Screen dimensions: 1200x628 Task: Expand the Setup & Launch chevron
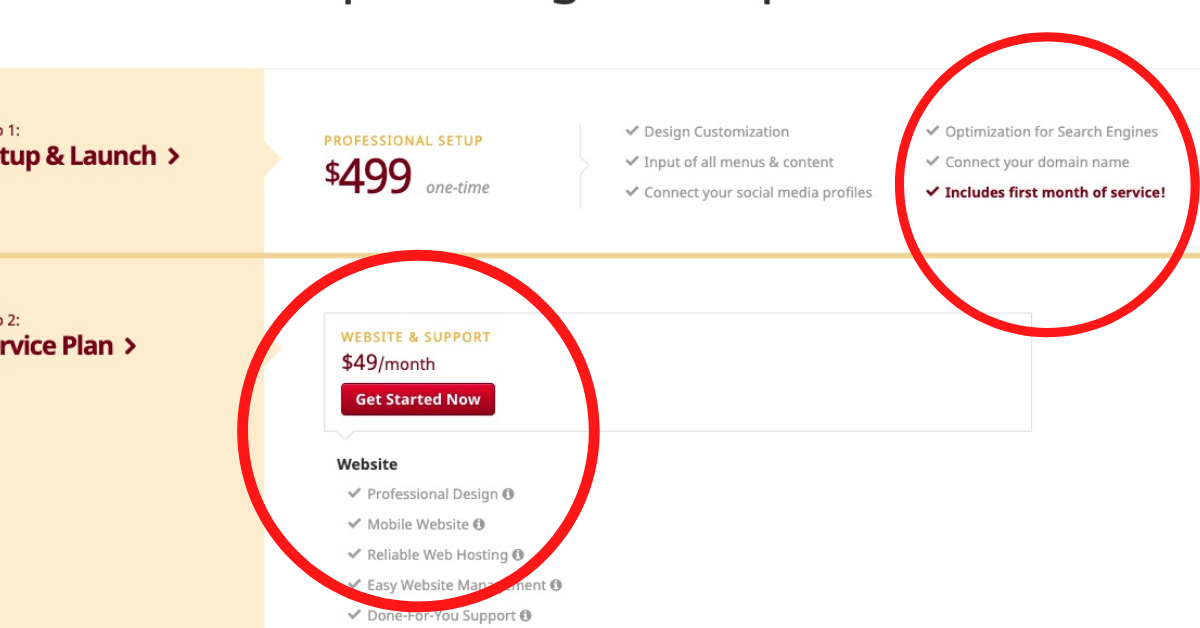(x=173, y=156)
